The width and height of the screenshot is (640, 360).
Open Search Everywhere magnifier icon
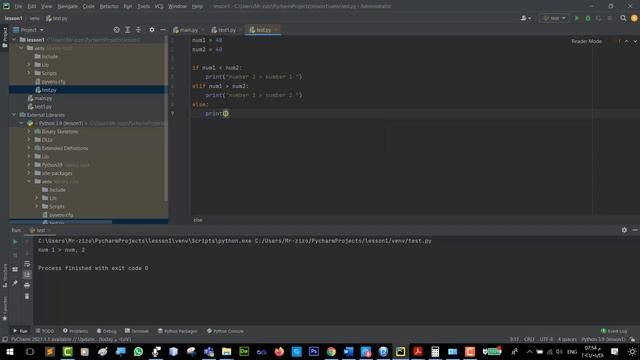click(x=623, y=18)
